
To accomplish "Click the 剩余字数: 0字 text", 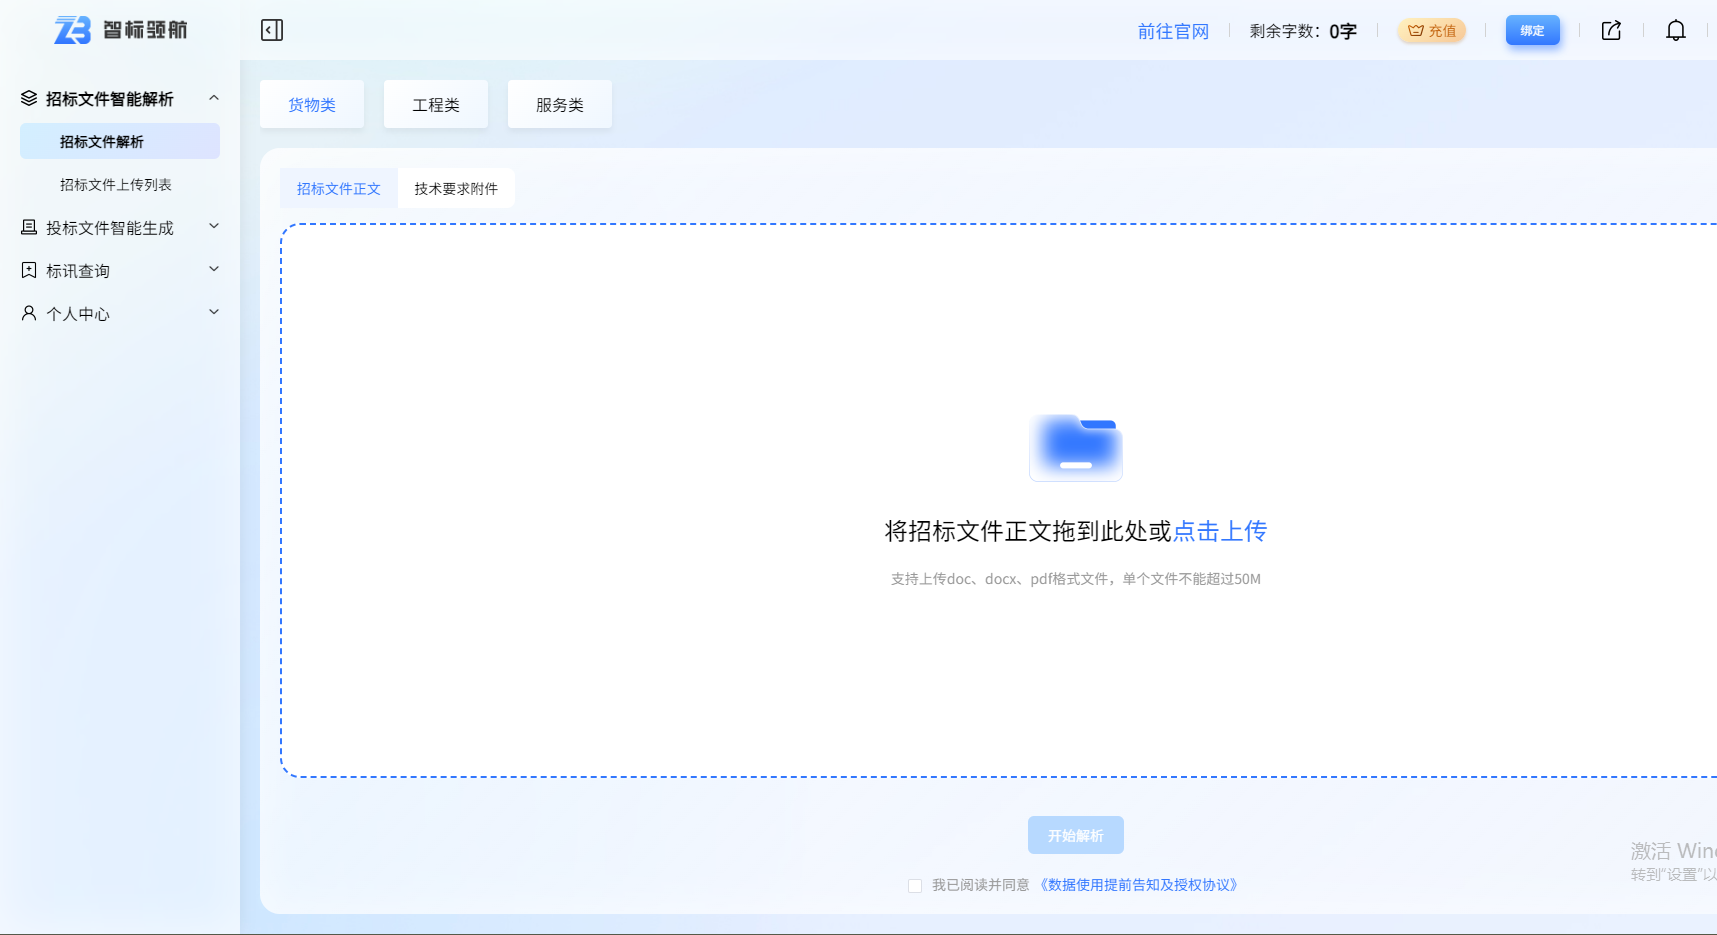I will click(1303, 31).
